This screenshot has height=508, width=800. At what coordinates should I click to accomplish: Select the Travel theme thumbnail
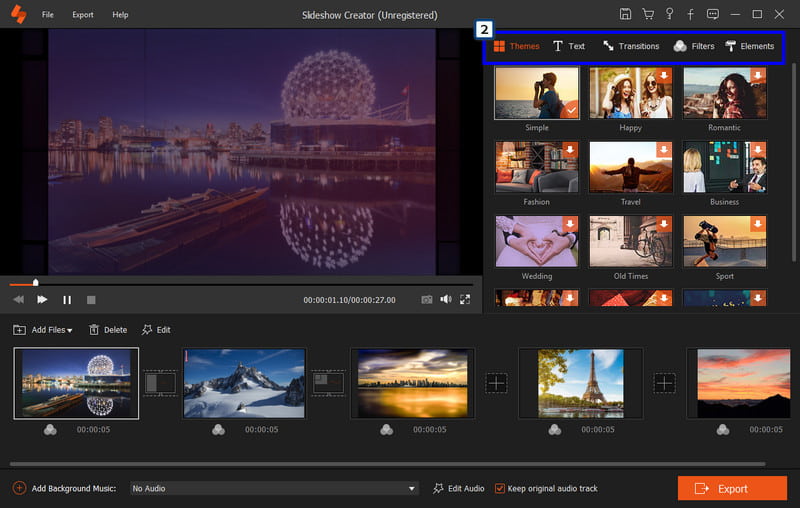point(630,167)
